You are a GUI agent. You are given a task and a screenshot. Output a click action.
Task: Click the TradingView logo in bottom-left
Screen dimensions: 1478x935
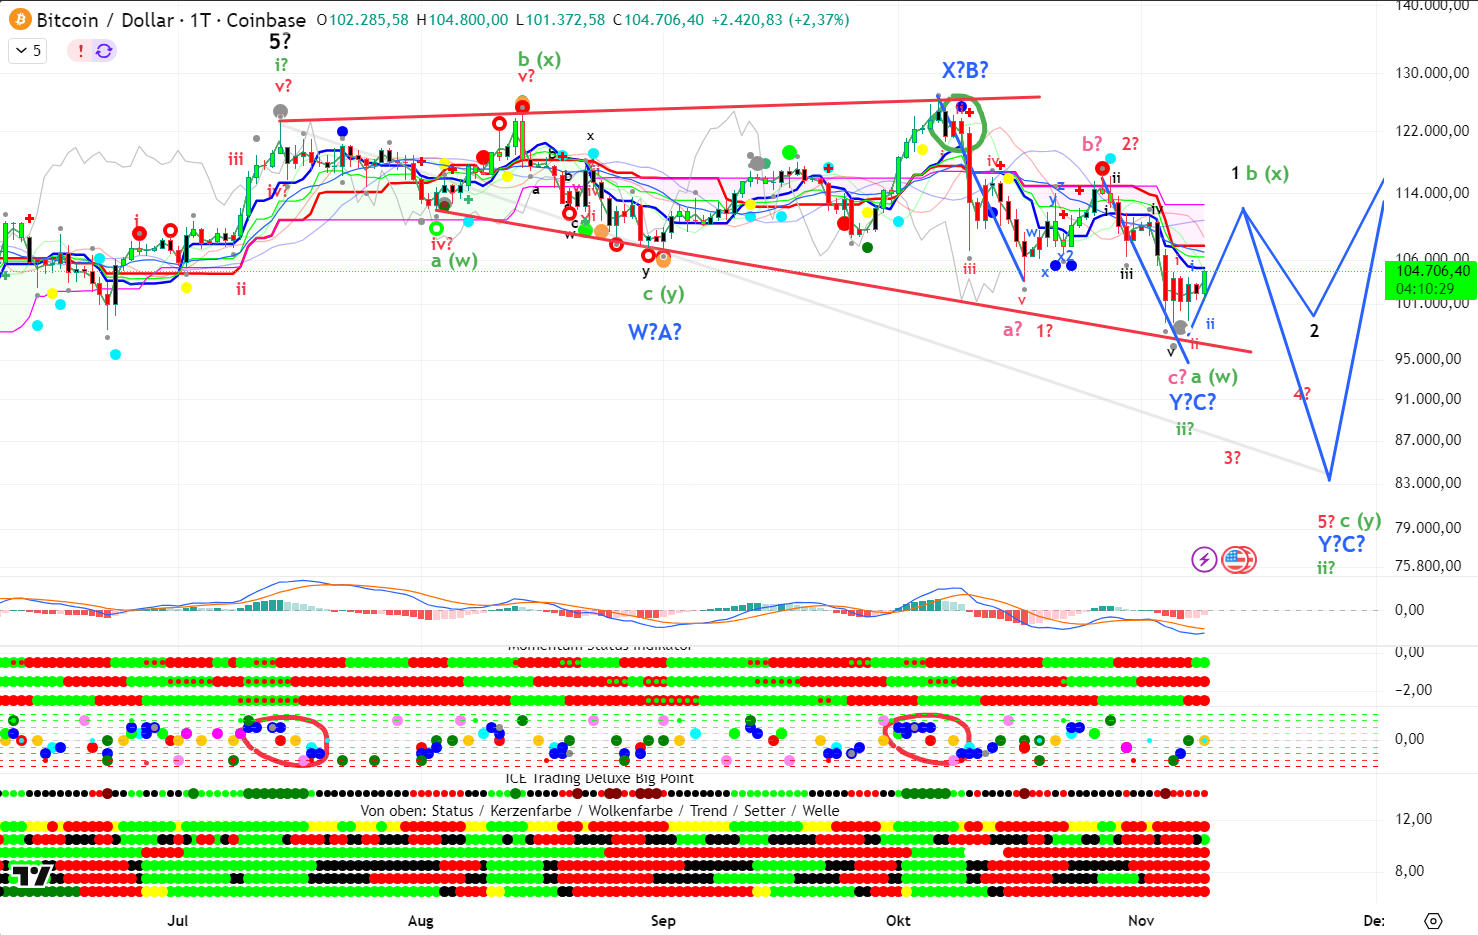pos(31,877)
